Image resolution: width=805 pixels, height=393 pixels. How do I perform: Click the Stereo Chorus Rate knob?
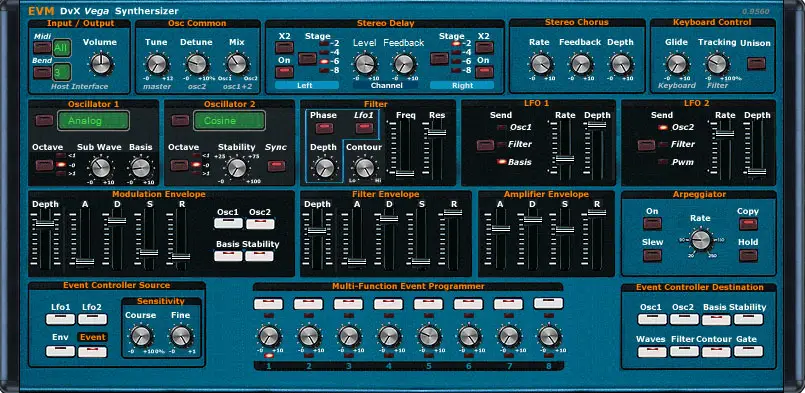(540, 64)
